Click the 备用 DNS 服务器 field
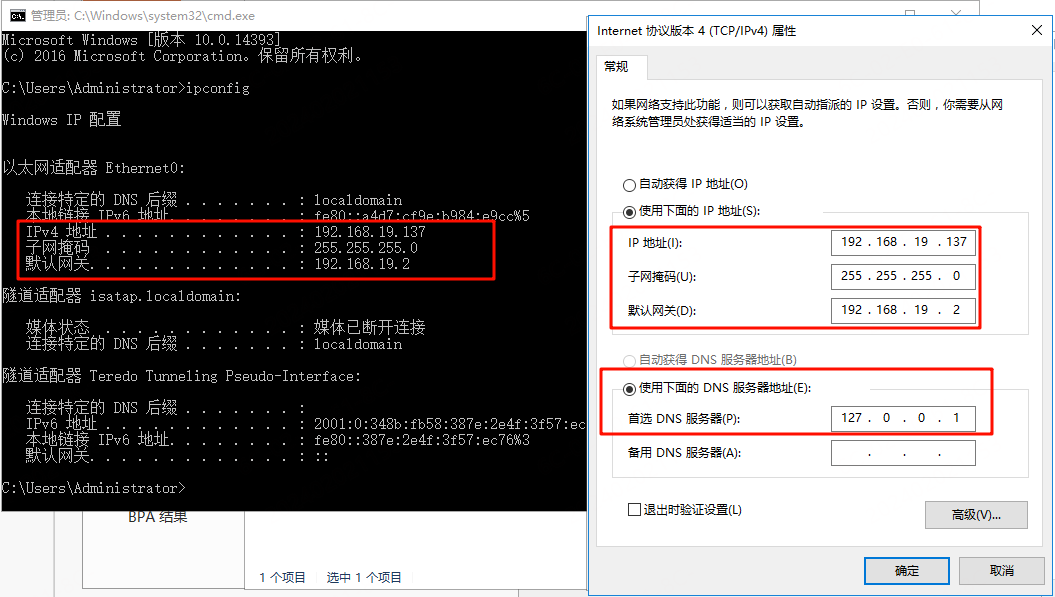Screen dimensions: 1055x597 click(903, 453)
